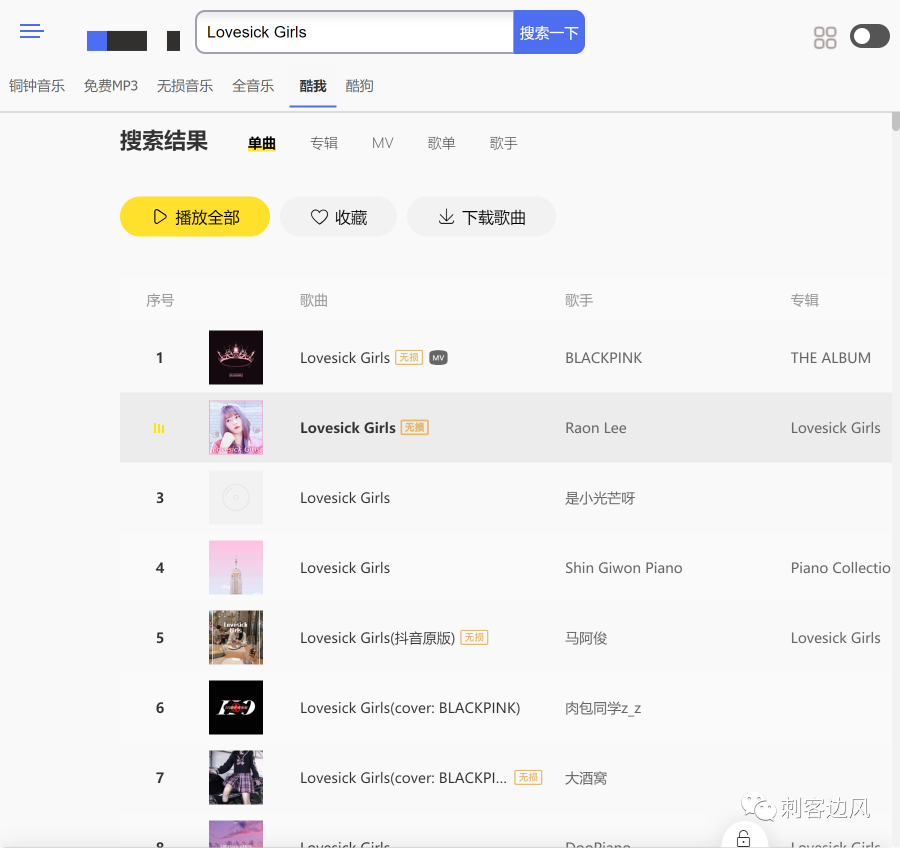This screenshot has height=848, width=900.
Task: Click the 搜索一下 search button
Action: [x=549, y=32]
